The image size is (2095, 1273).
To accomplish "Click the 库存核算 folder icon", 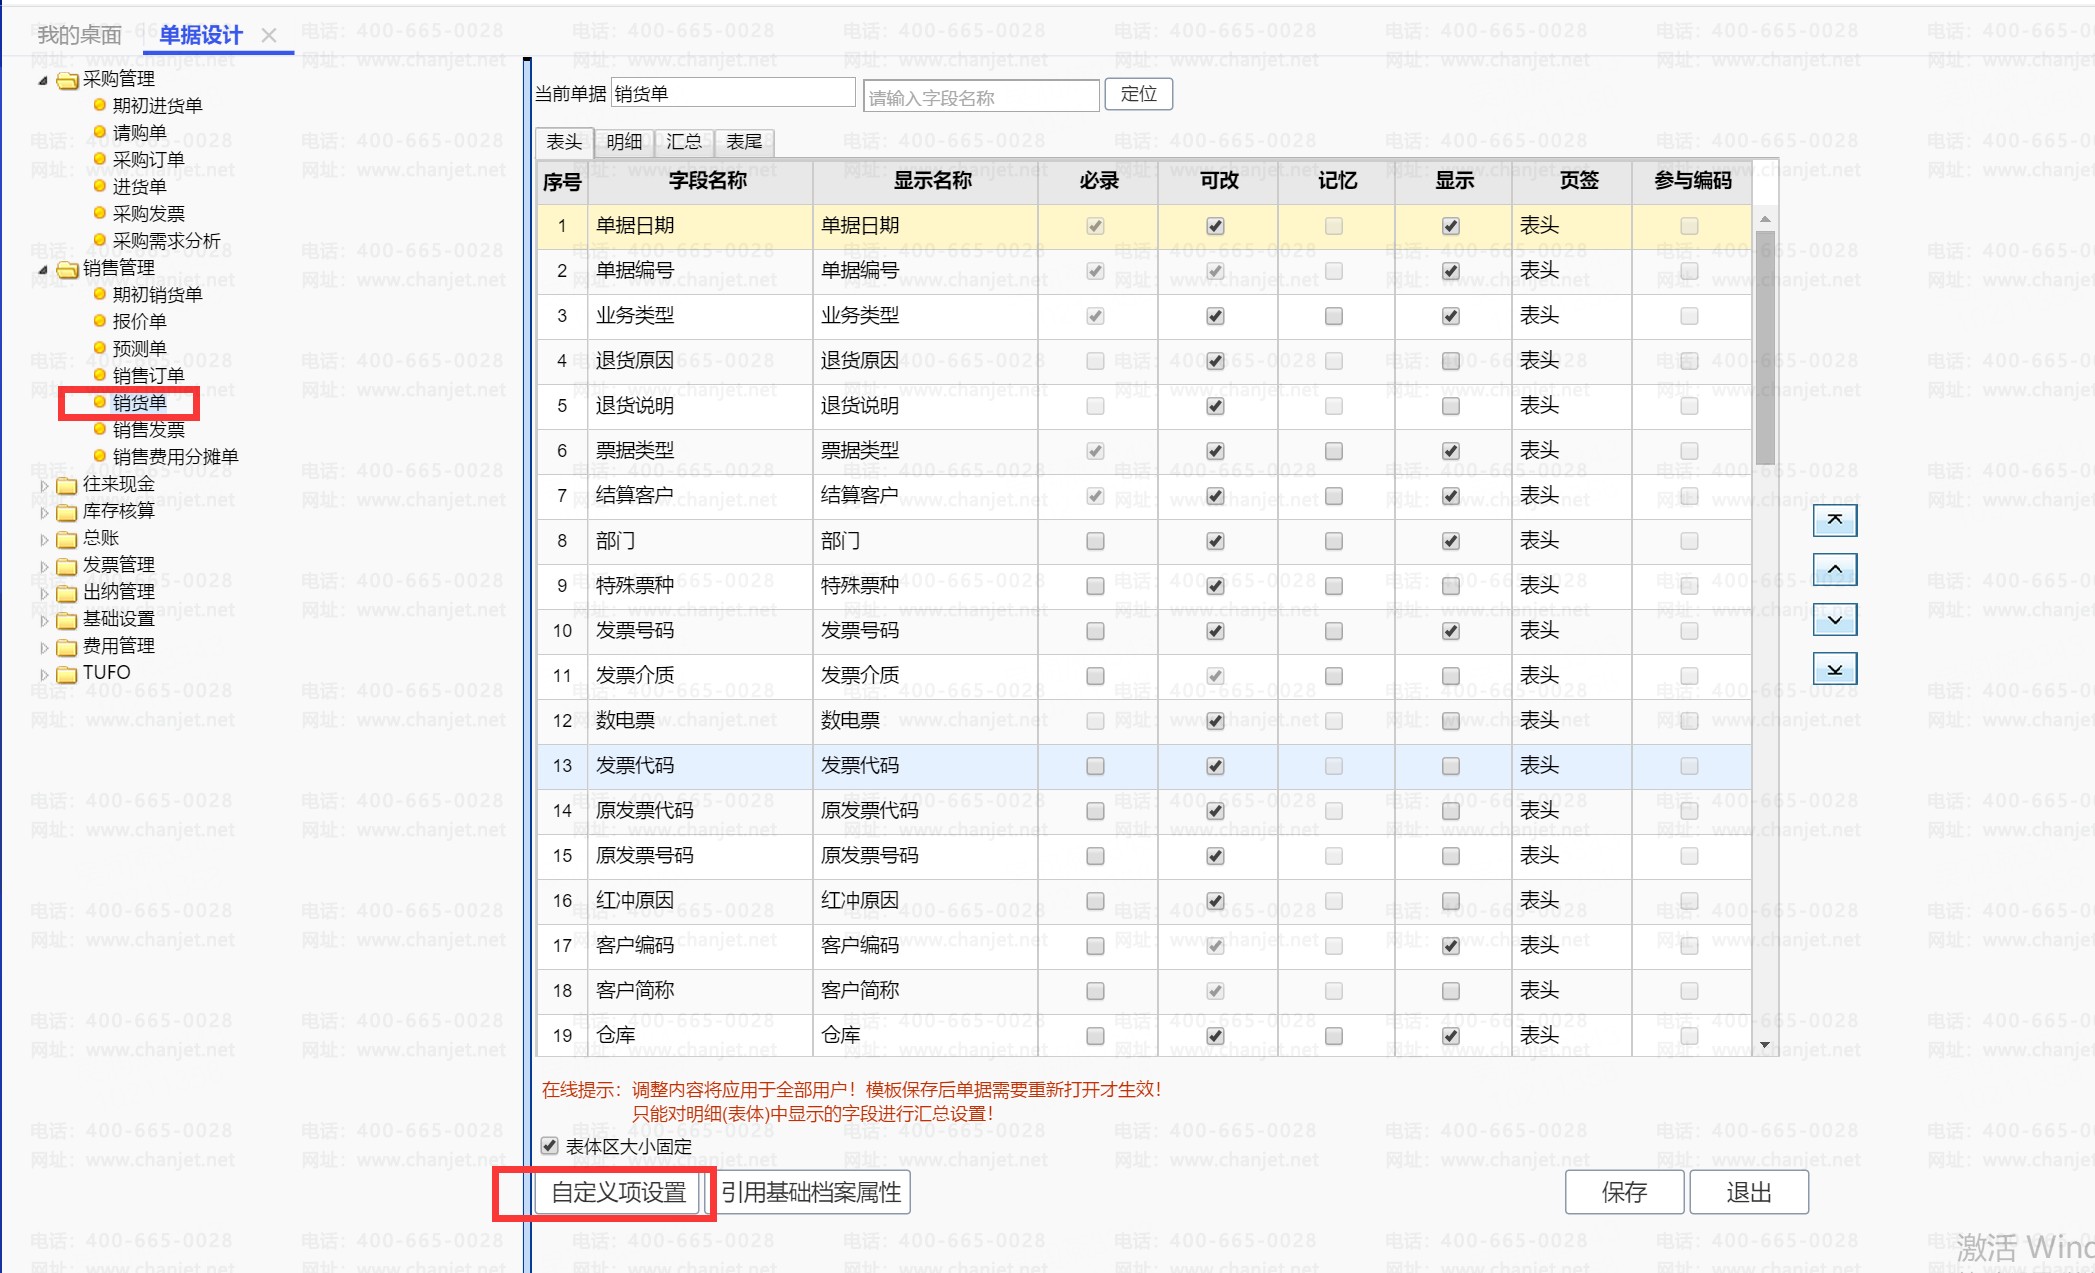I will (67, 512).
